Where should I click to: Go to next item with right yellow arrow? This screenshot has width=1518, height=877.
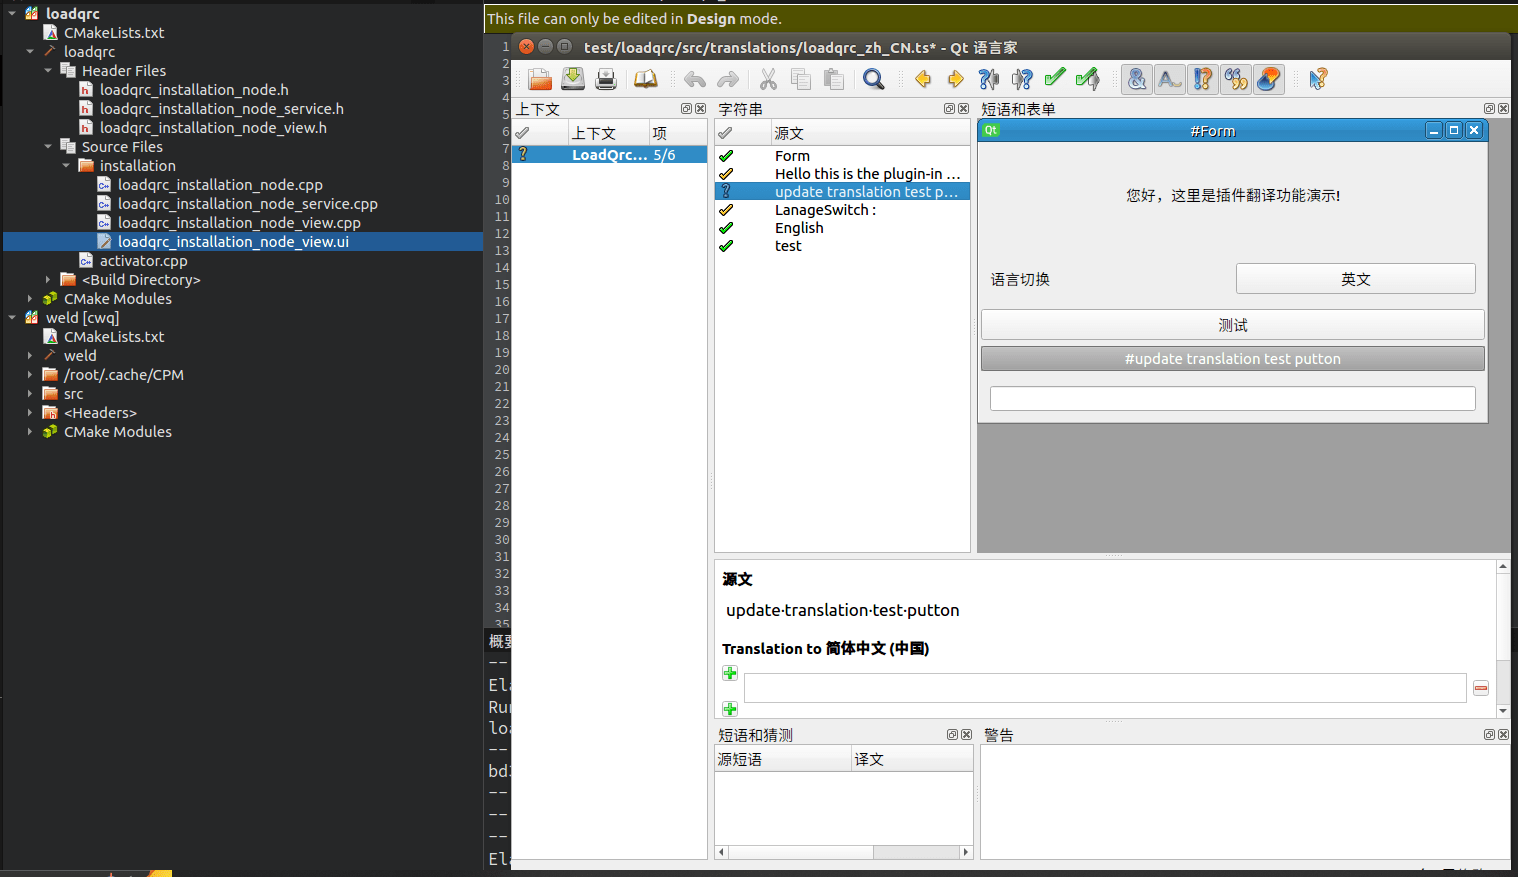[x=956, y=79]
